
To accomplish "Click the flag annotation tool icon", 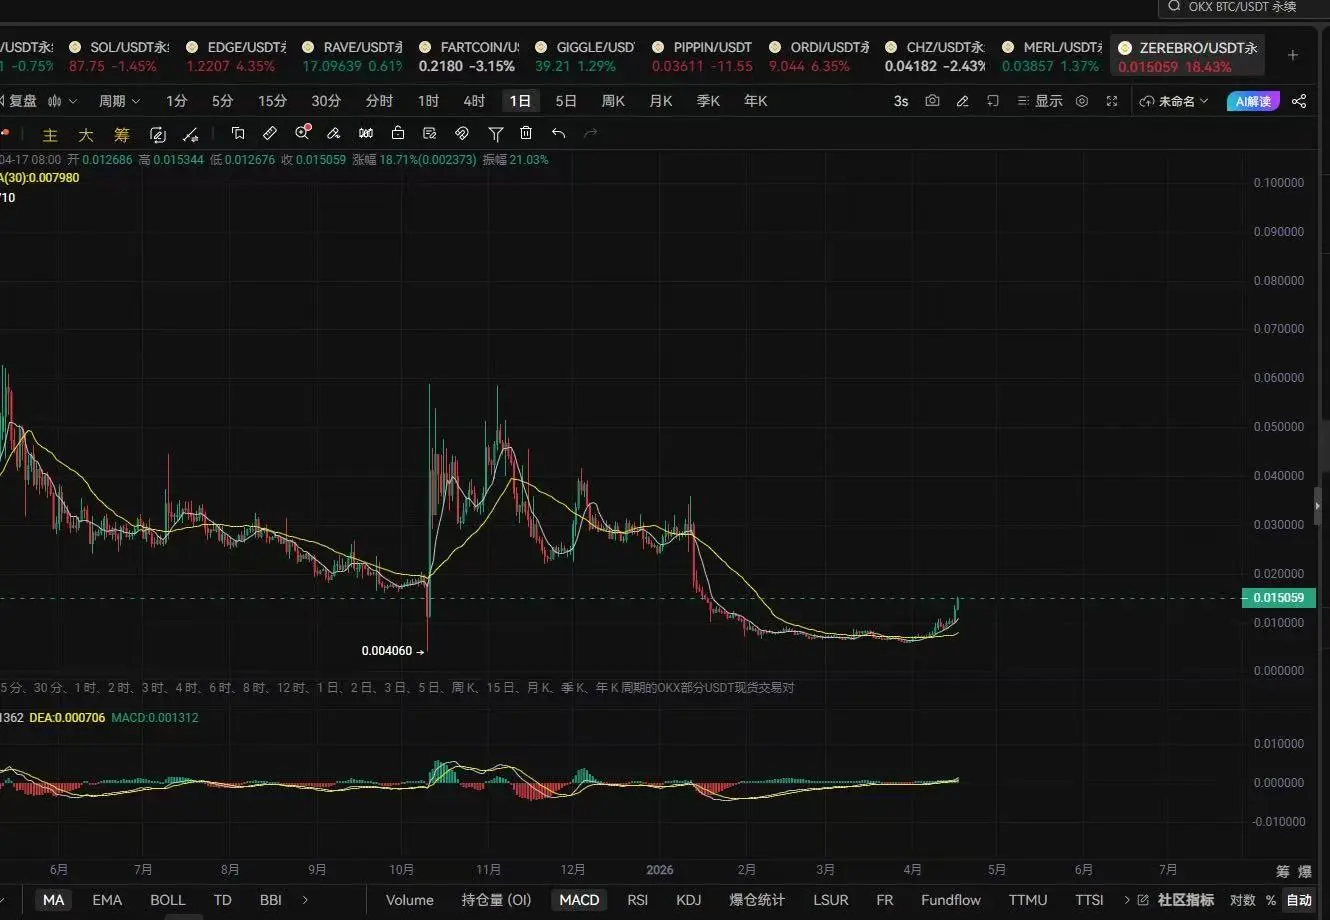I will 238,133.
